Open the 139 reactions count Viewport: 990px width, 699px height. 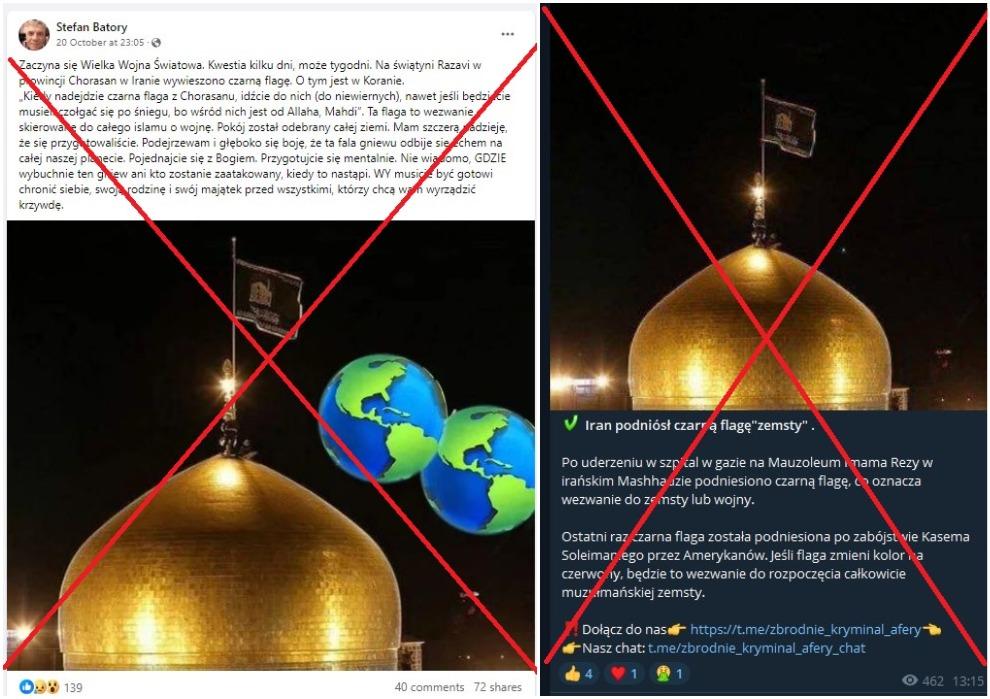(x=73, y=687)
